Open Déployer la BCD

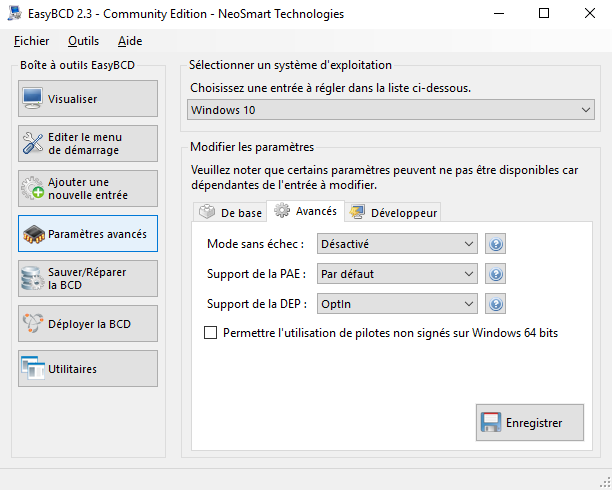[x=88, y=323]
